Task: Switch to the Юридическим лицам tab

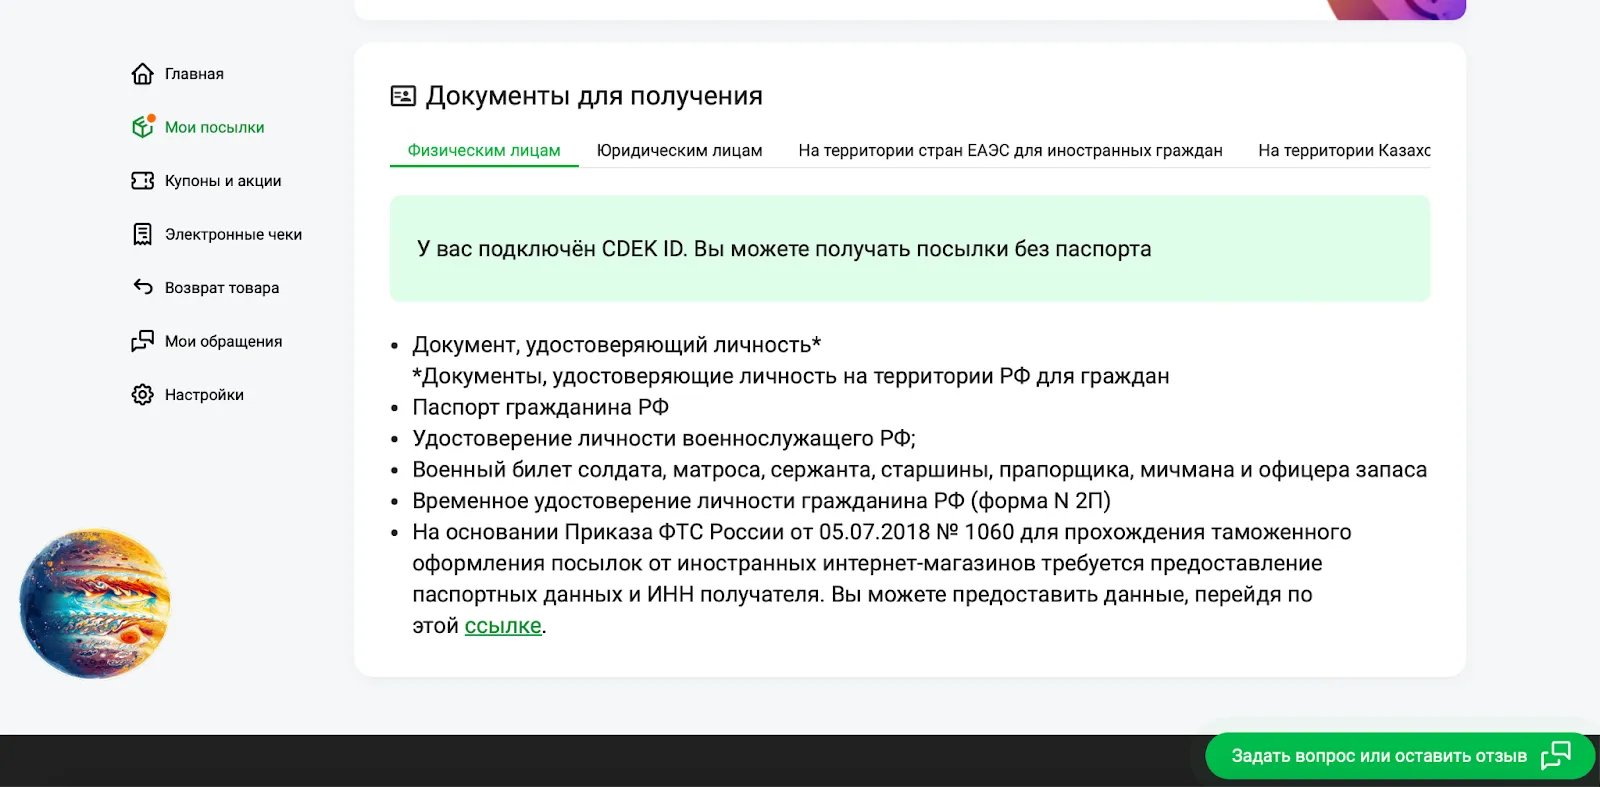Action: click(x=679, y=150)
